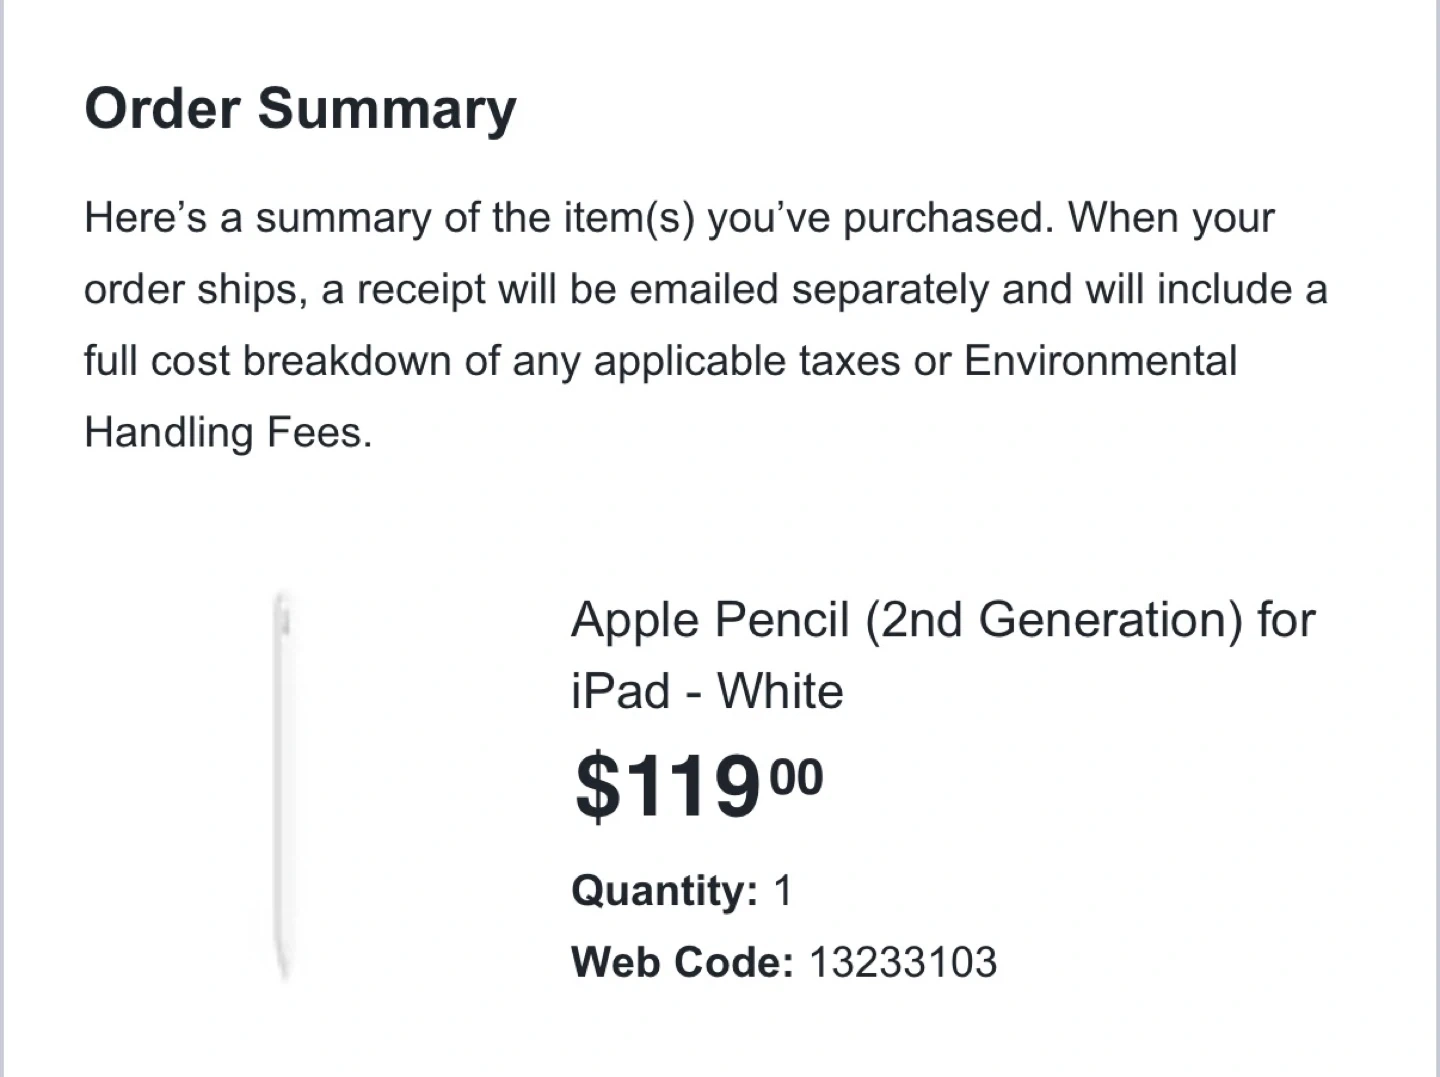Click the word 'Environmental' in the paragraph
1440x1077 pixels.
click(x=1100, y=361)
